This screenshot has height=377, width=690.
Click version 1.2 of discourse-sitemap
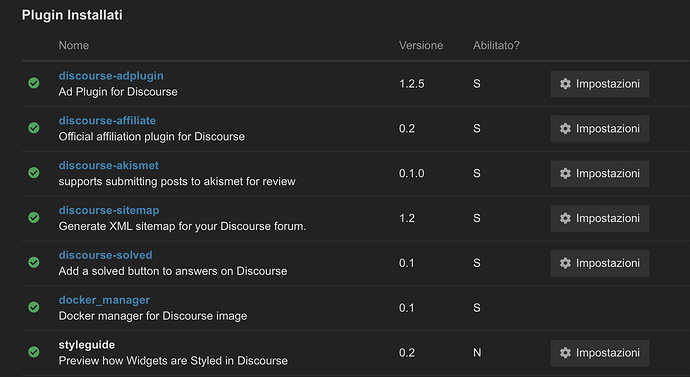point(407,219)
